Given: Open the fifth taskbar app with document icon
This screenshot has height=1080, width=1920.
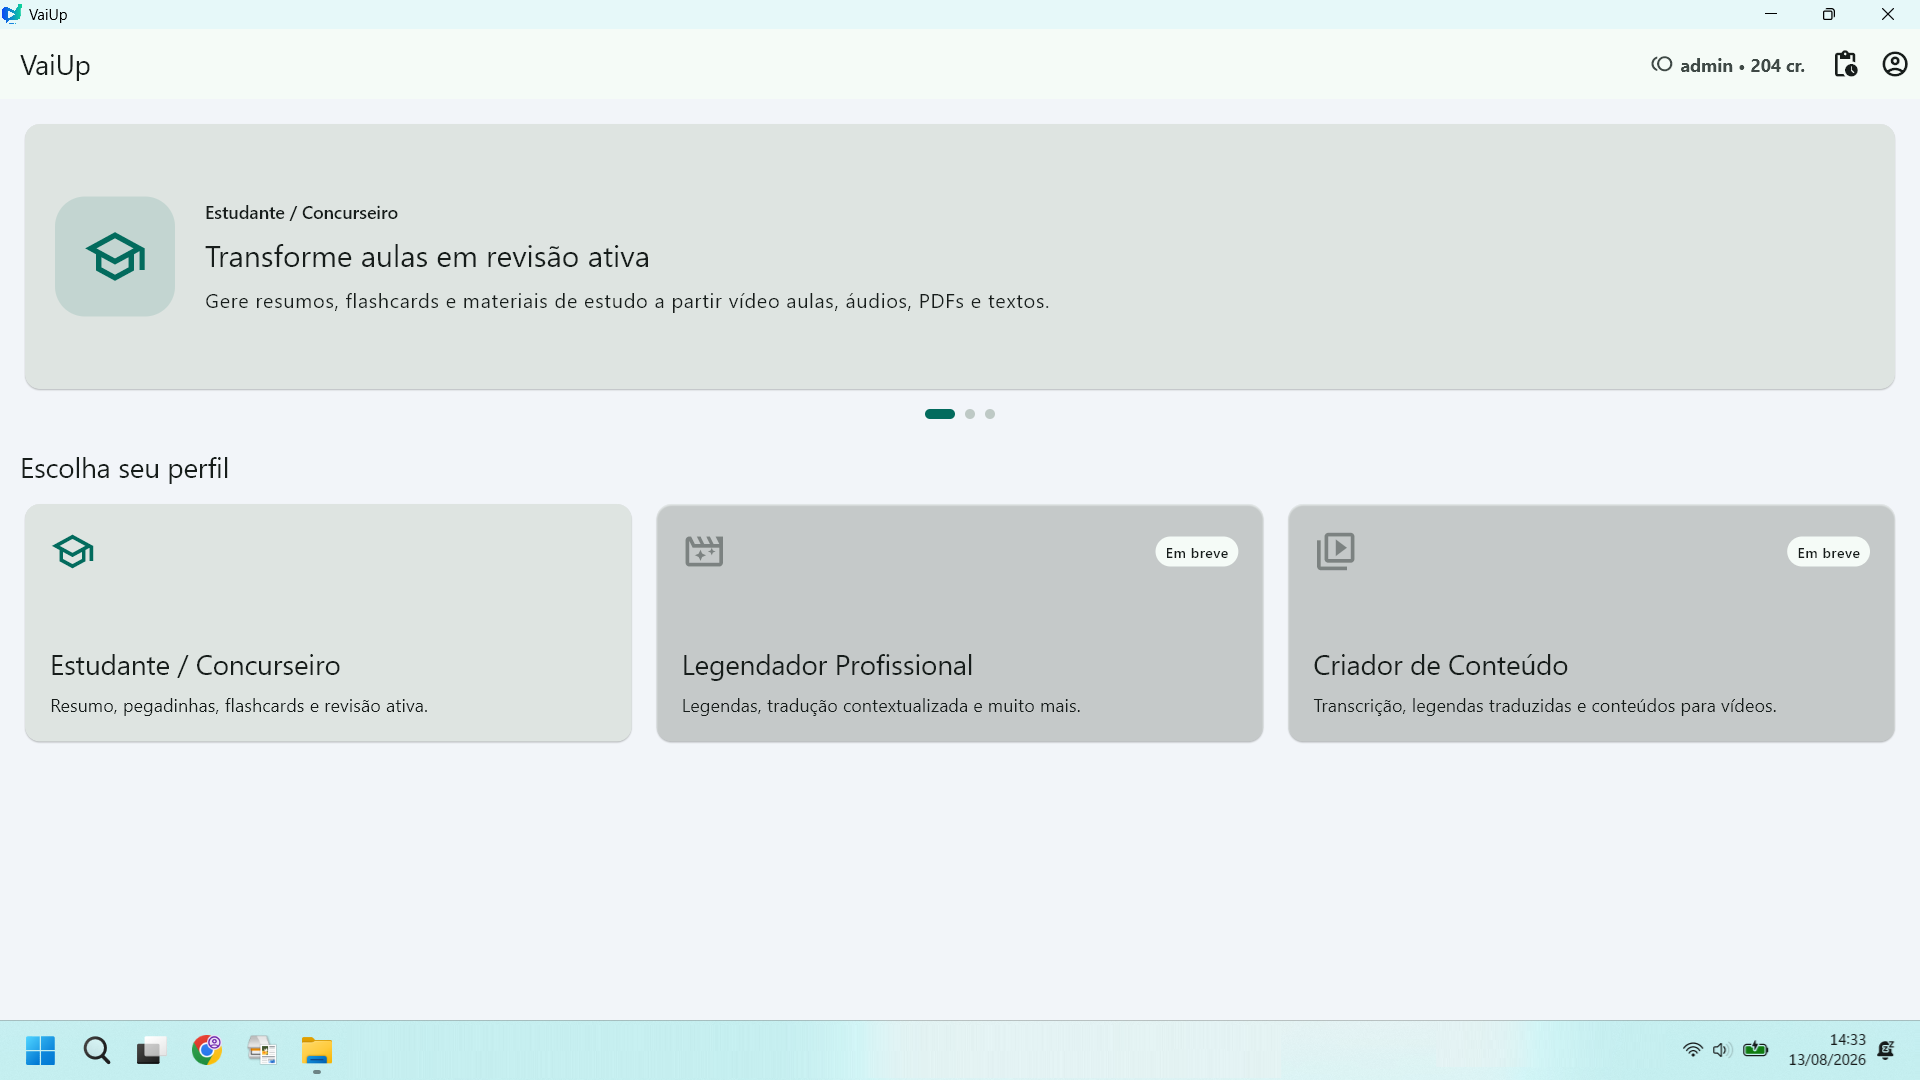Looking at the screenshot, I should tap(262, 1050).
